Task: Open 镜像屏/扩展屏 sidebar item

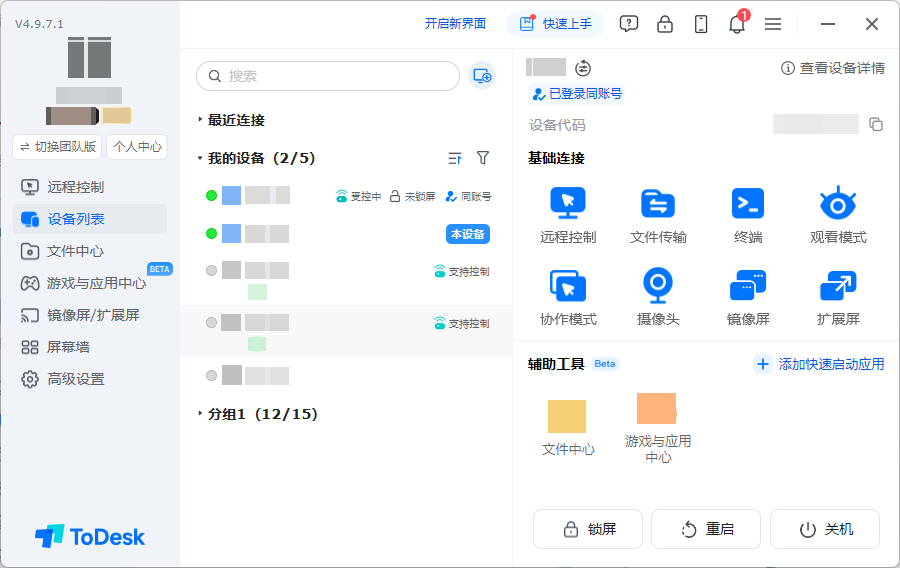Action: pos(90,315)
